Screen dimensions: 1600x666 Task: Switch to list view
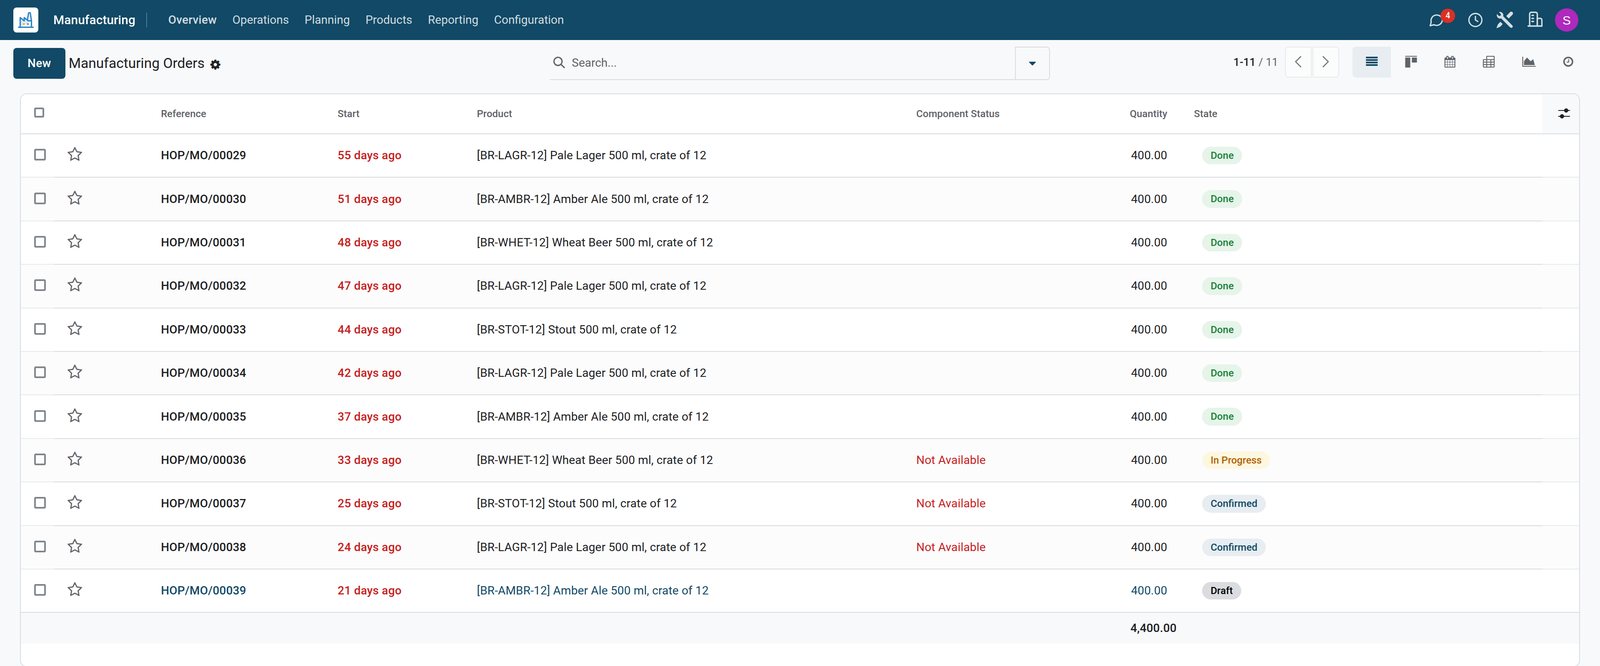[x=1372, y=62]
